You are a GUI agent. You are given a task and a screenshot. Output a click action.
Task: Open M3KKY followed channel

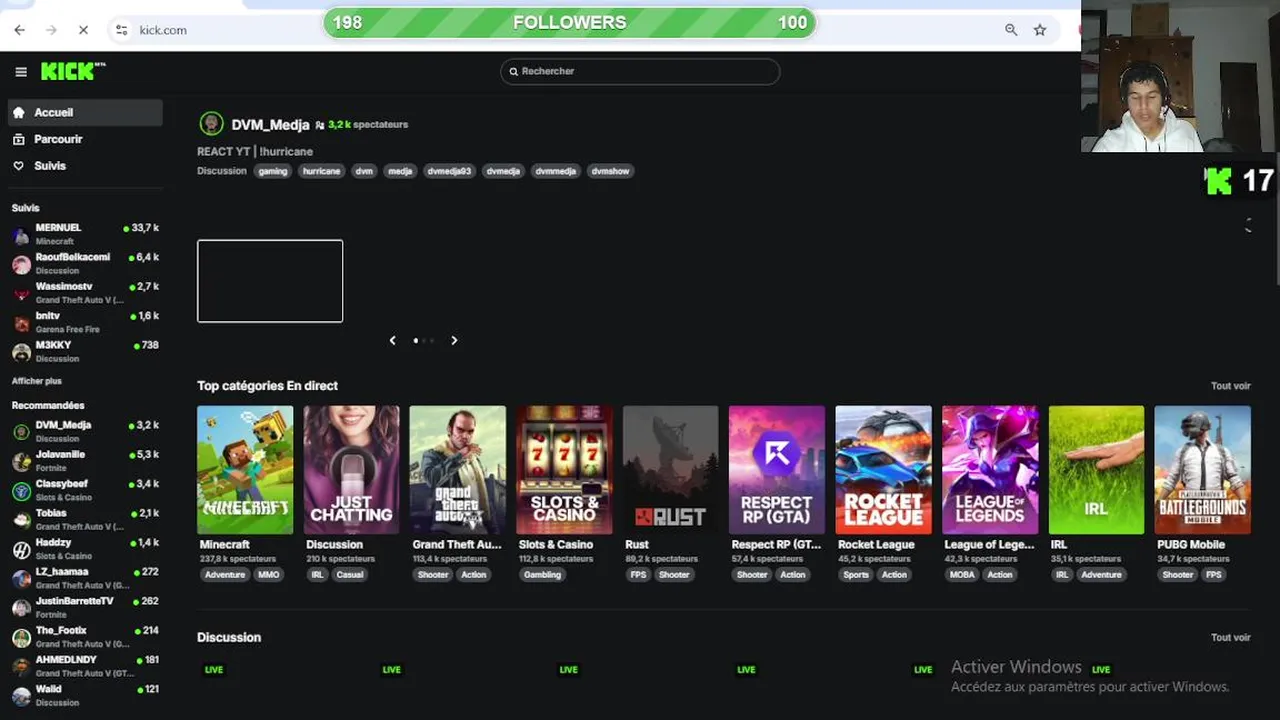85,351
